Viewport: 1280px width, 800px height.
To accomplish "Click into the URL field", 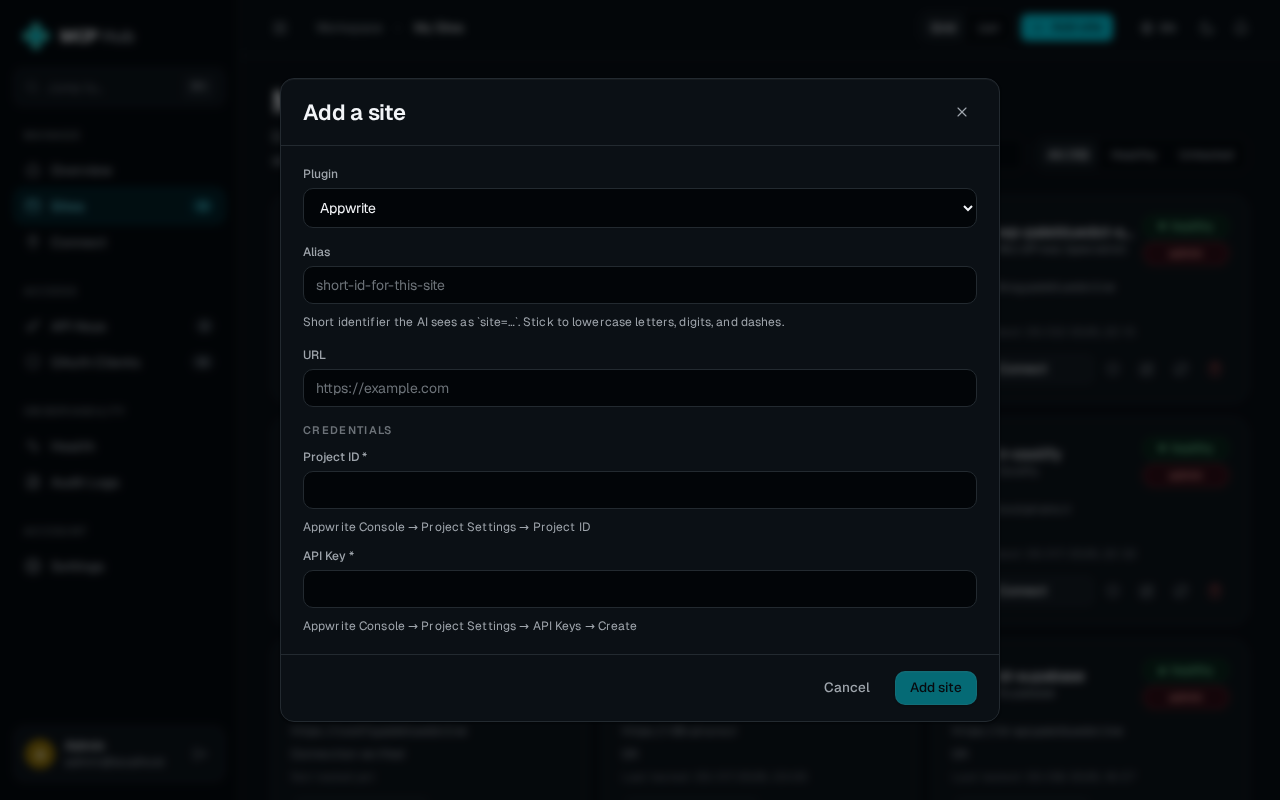I will pyautogui.click(x=640, y=388).
